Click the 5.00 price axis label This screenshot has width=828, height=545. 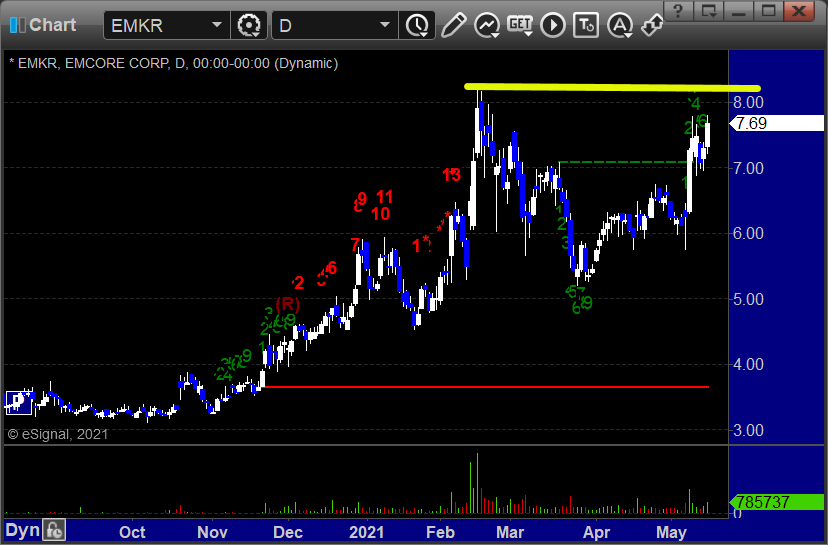pyautogui.click(x=748, y=299)
